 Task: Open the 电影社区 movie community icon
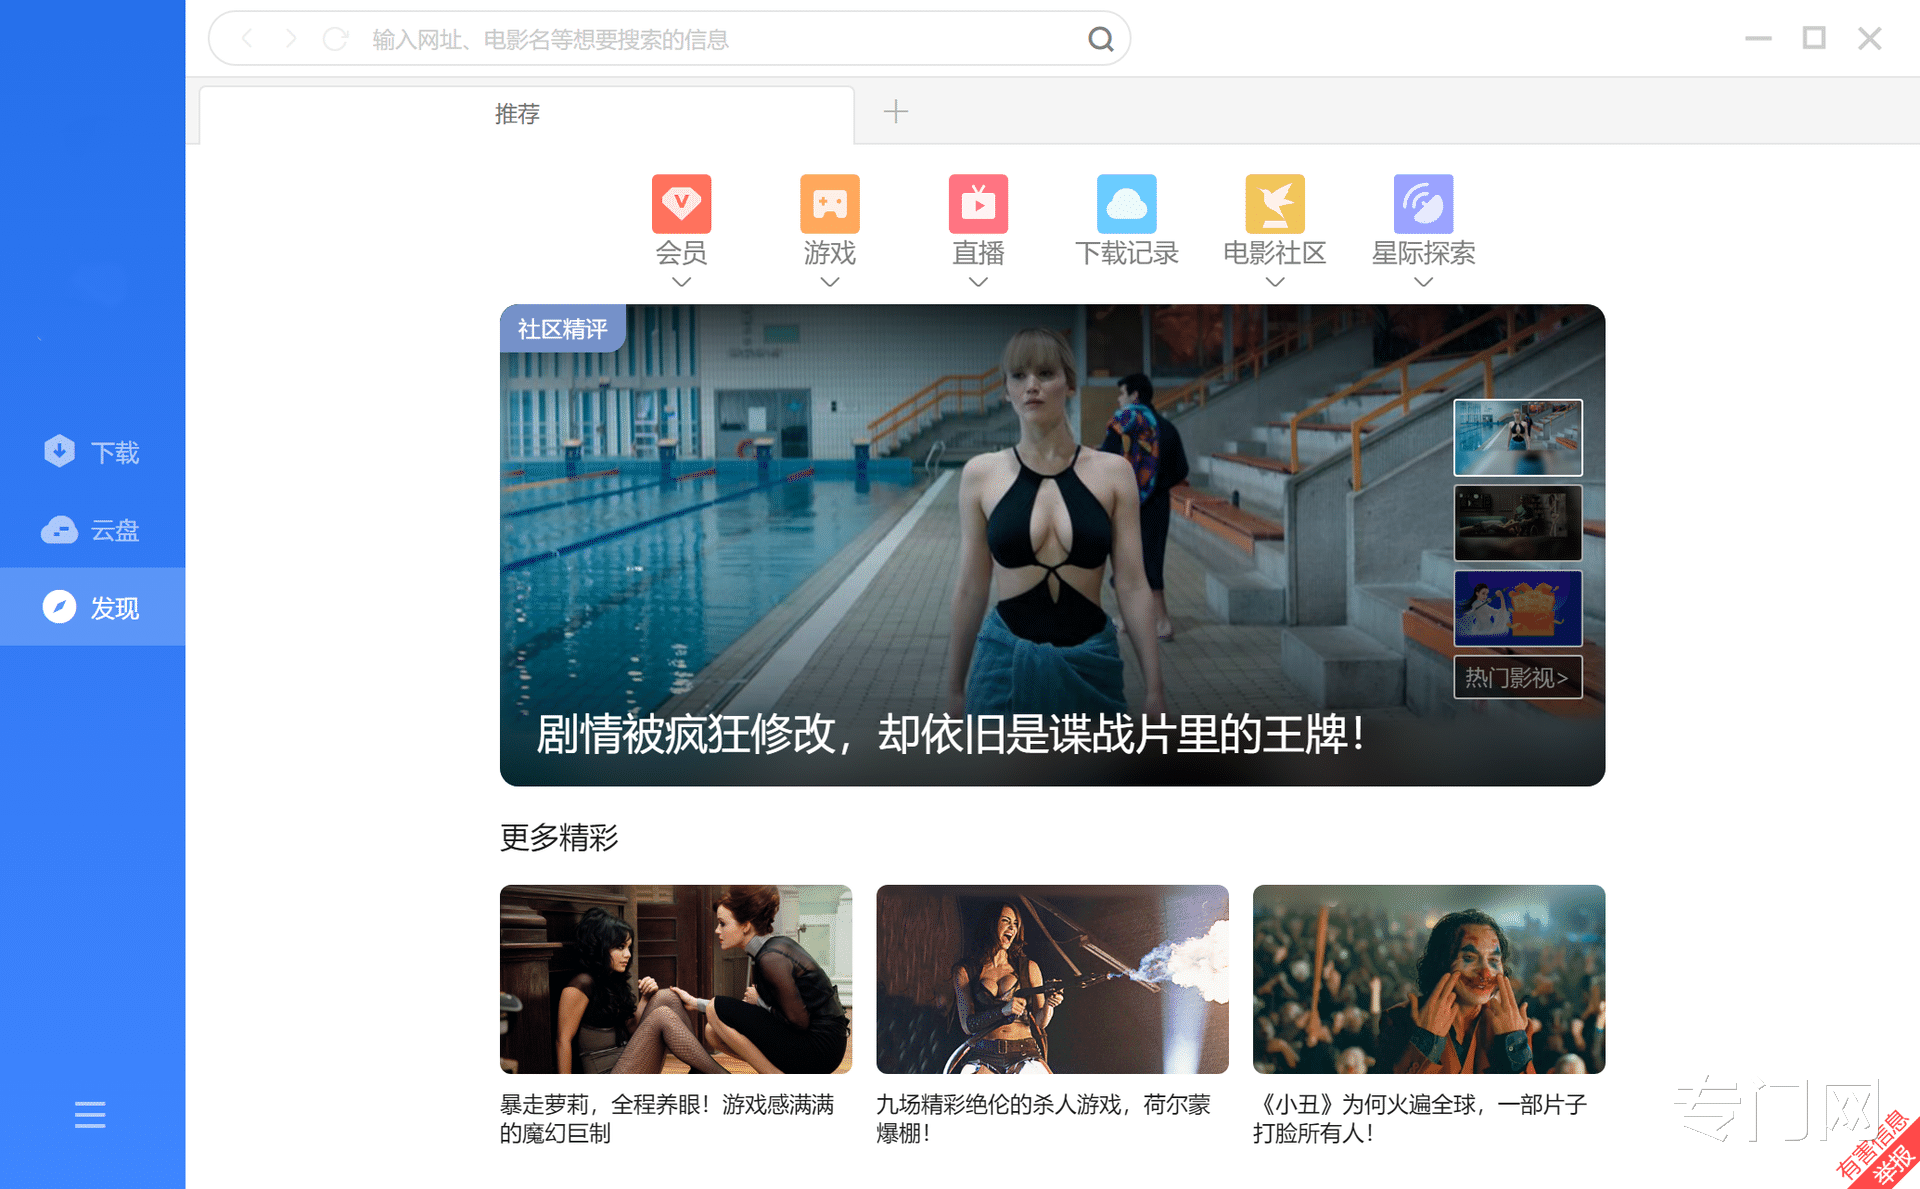[1275, 203]
